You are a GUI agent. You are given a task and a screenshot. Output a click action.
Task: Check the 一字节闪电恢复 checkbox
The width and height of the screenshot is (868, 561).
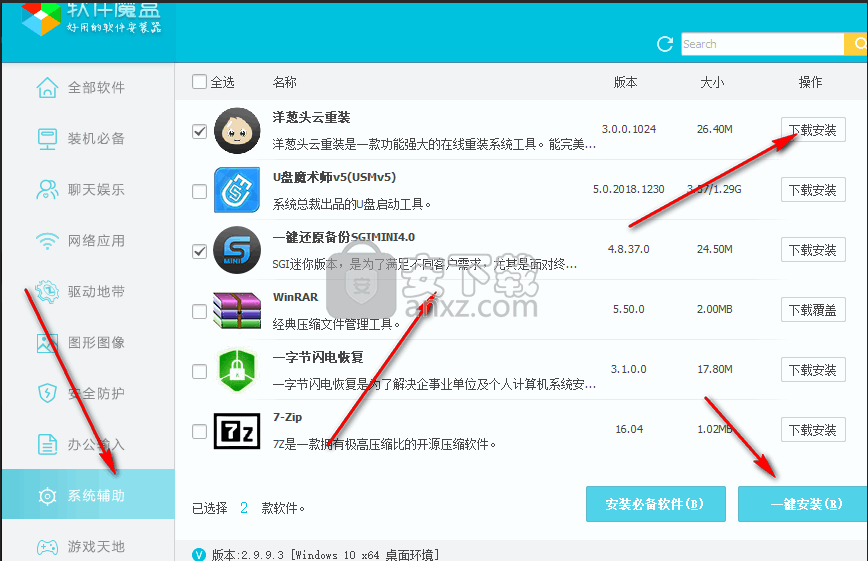(199, 371)
